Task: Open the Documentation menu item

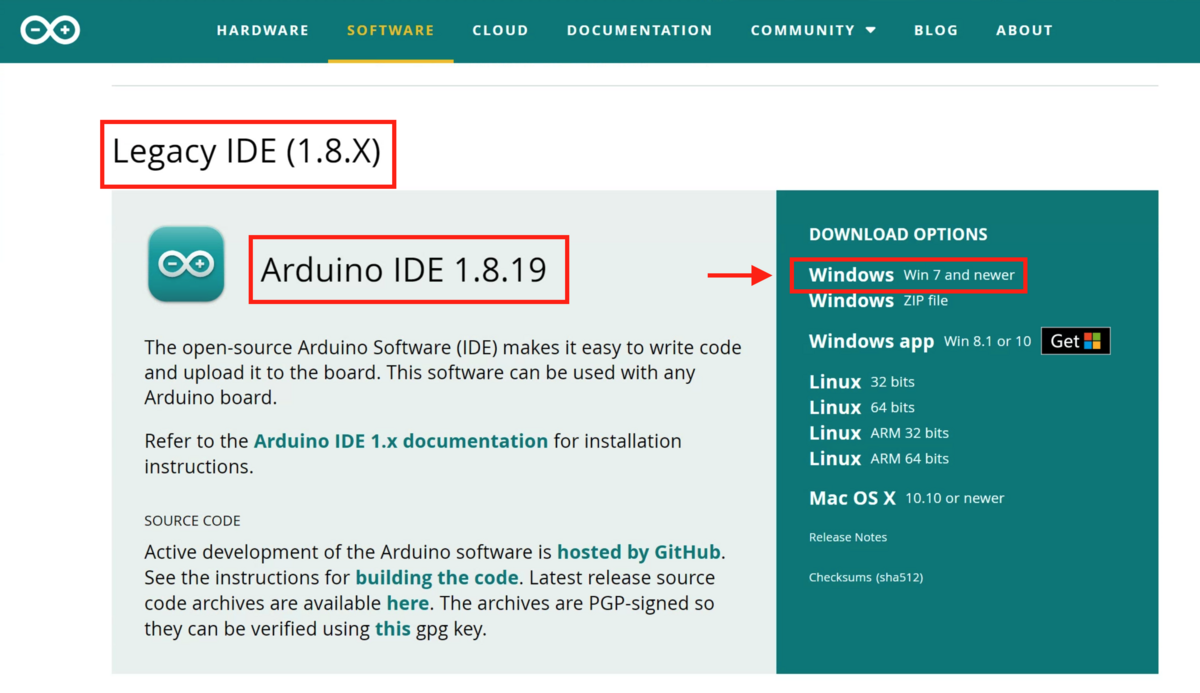Action: [x=640, y=30]
